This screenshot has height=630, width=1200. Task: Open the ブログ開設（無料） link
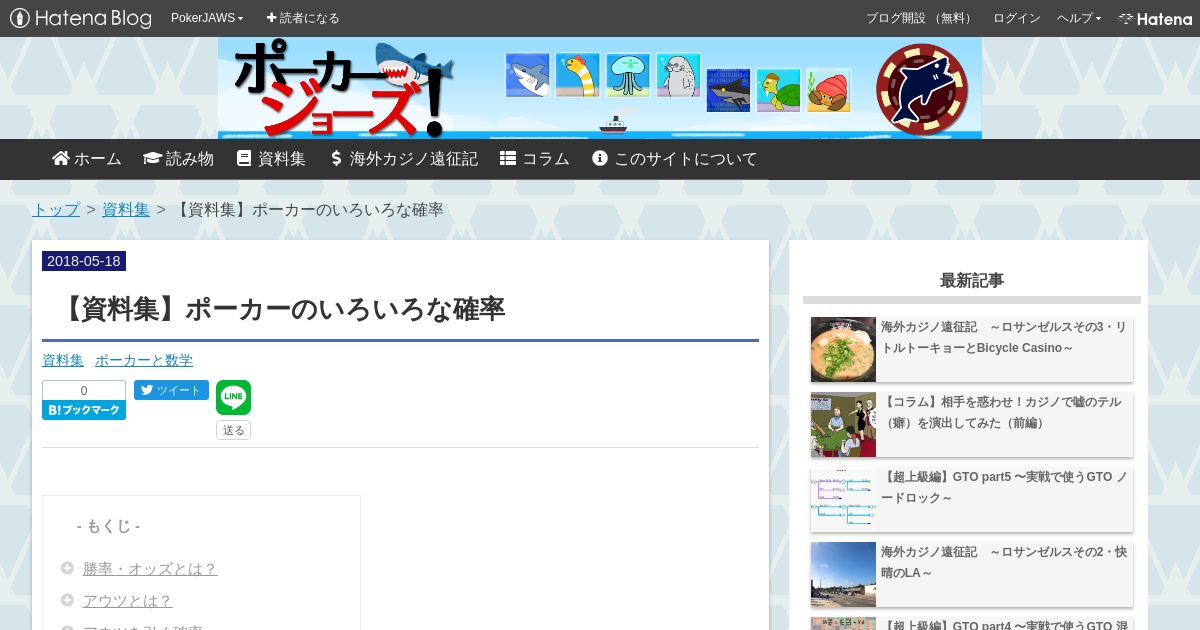pos(920,18)
